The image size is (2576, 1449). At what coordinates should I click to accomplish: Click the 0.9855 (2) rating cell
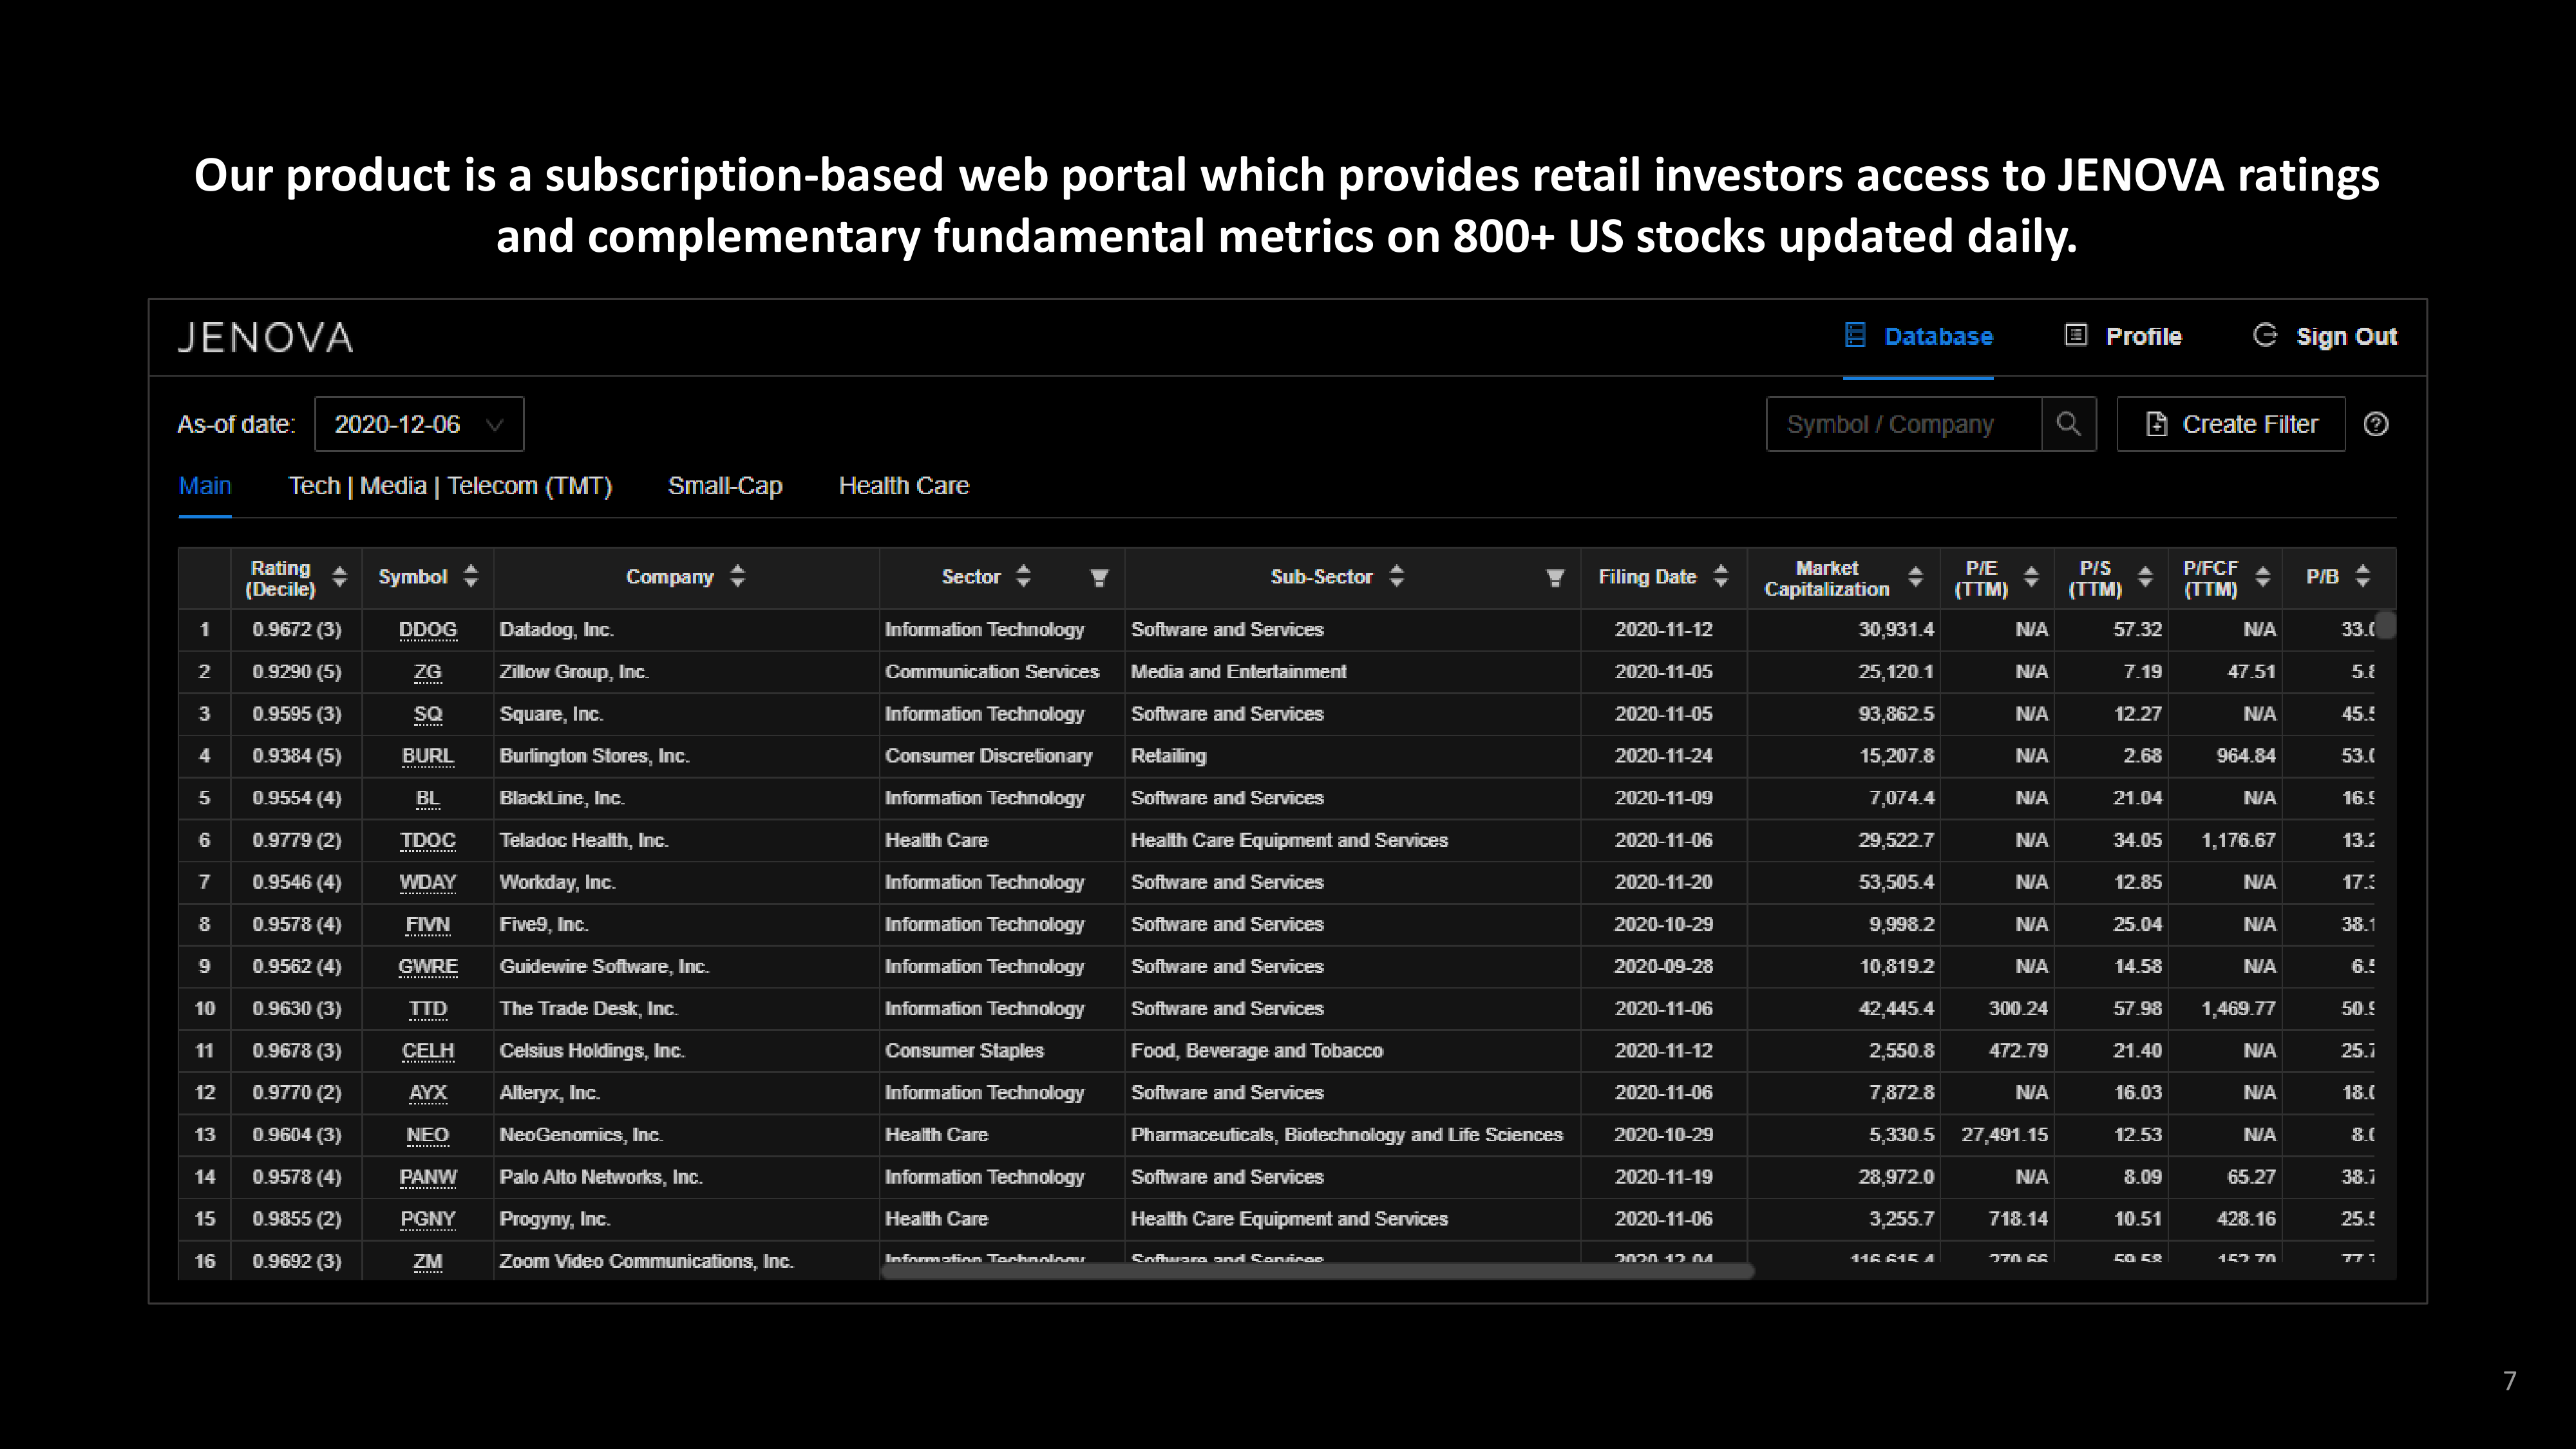297,1219
